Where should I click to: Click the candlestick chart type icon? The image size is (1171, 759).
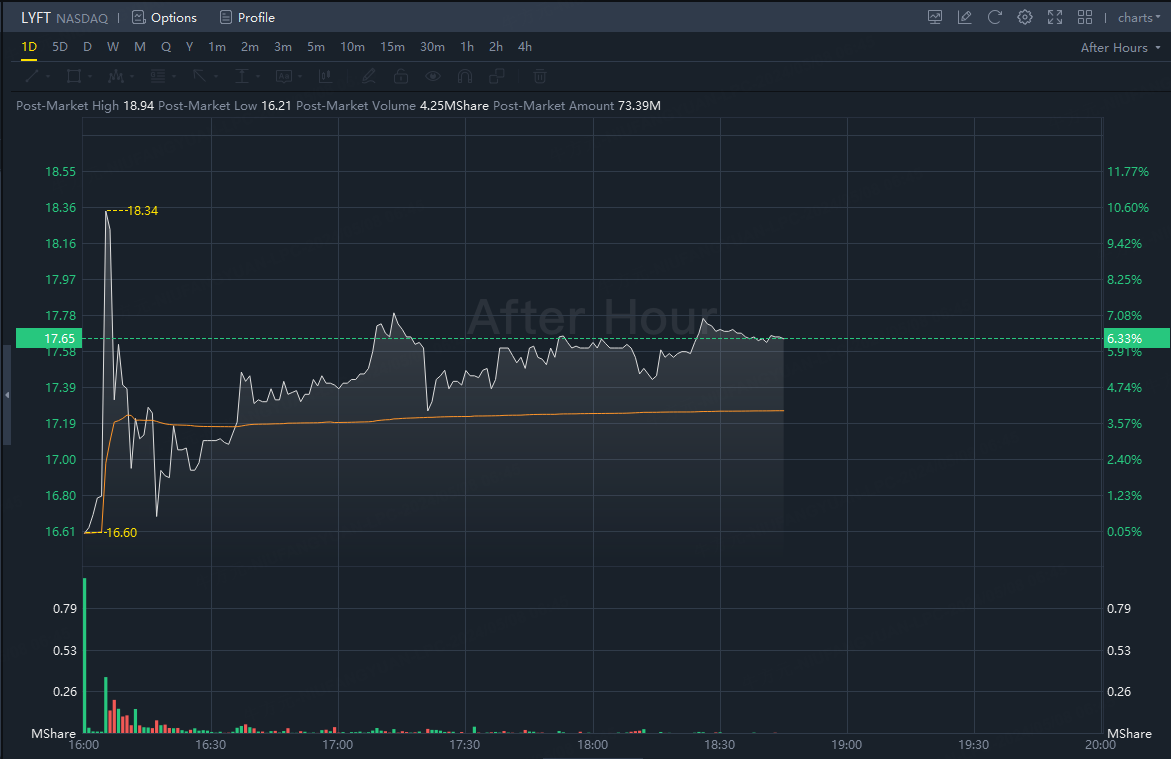click(x=326, y=76)
